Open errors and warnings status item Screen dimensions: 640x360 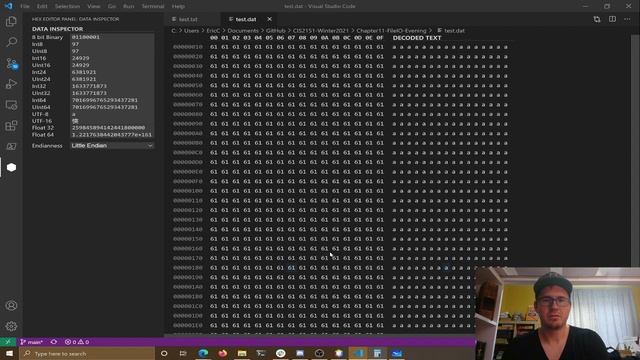point(77,342)
